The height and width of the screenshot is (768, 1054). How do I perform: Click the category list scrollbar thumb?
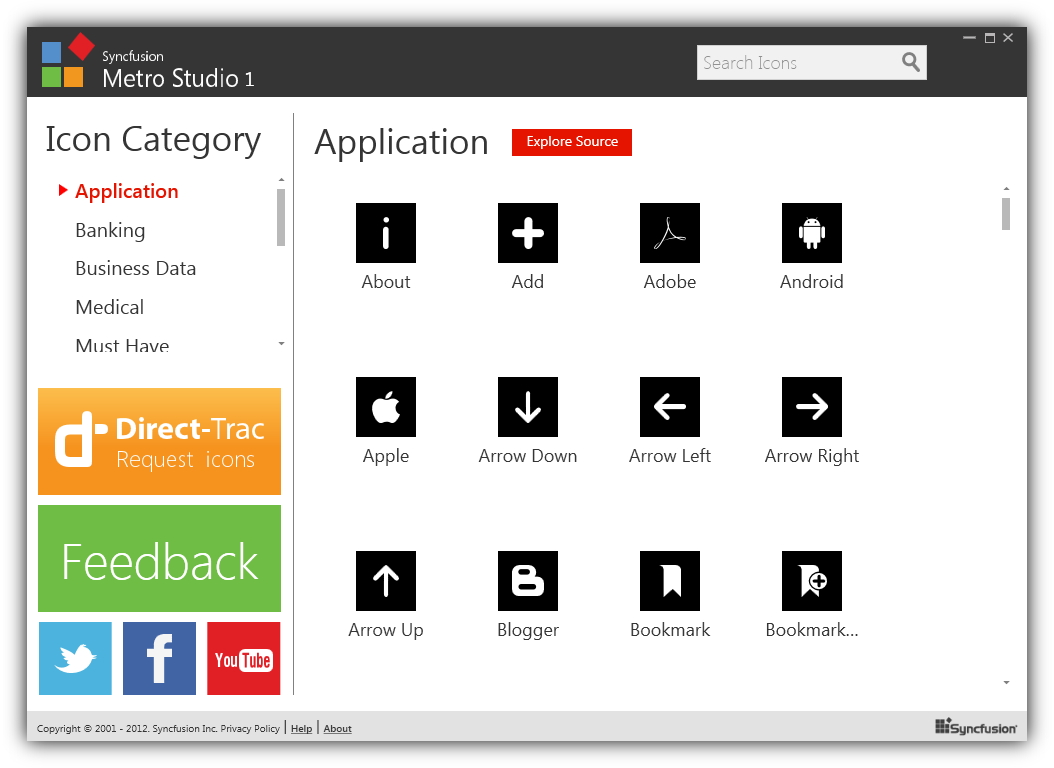281,218
